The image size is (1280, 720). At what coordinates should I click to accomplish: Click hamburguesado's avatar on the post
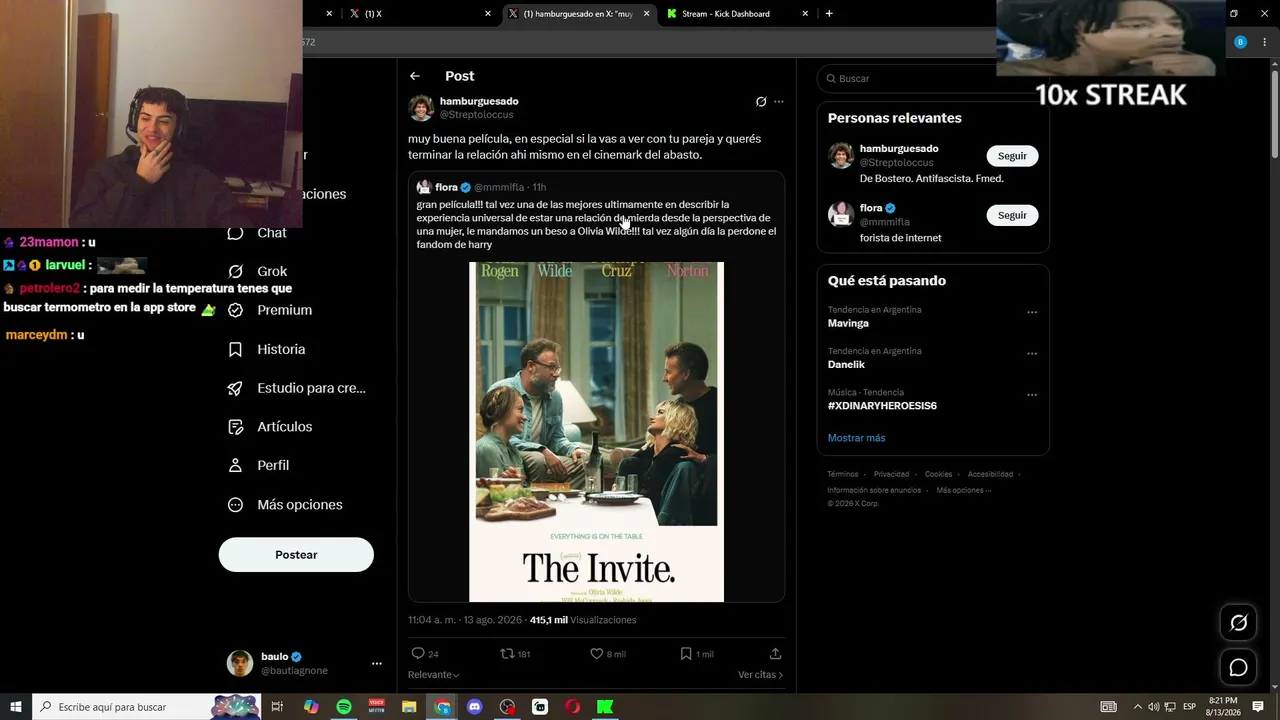421,107
